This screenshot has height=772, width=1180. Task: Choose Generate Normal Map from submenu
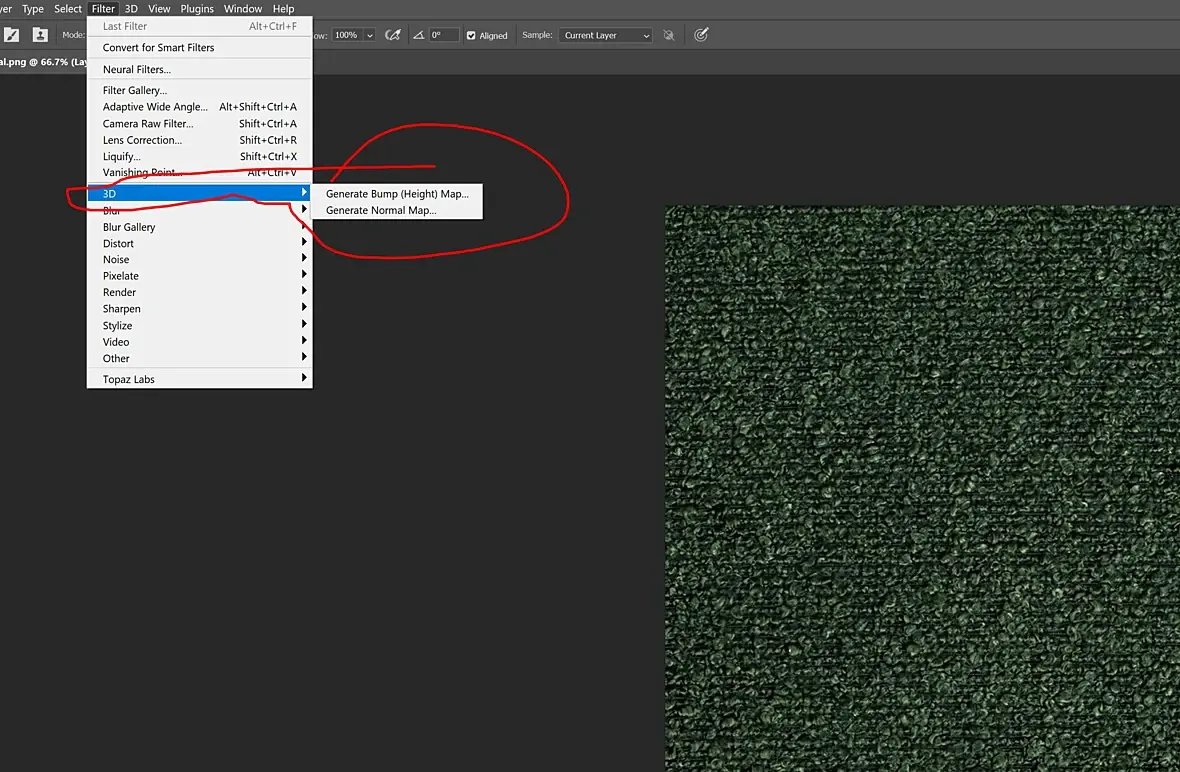pos(381,210)
